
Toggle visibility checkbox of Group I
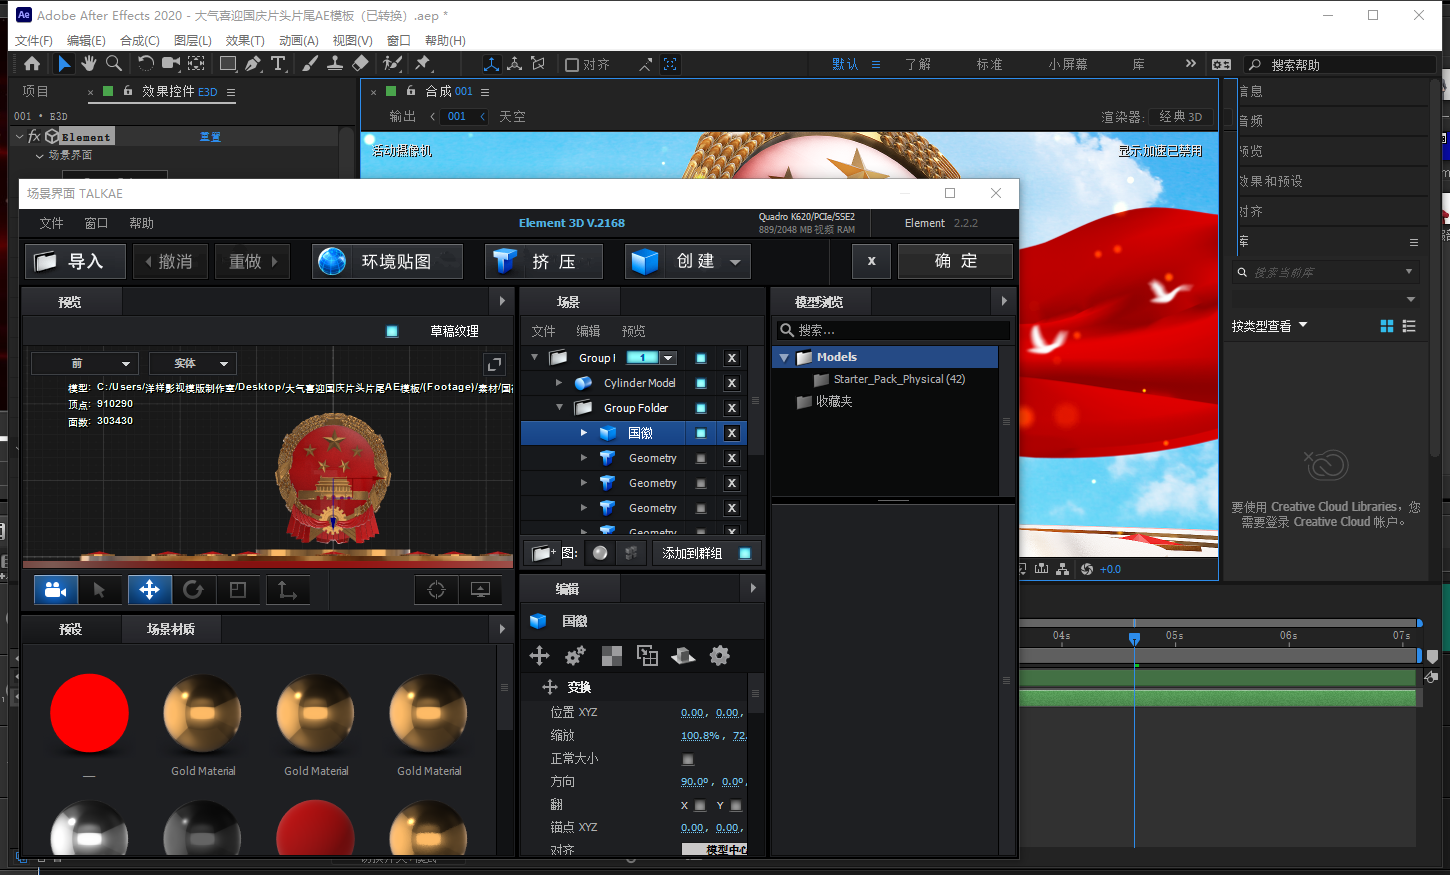pyautogui.click(x=701, y=358)
